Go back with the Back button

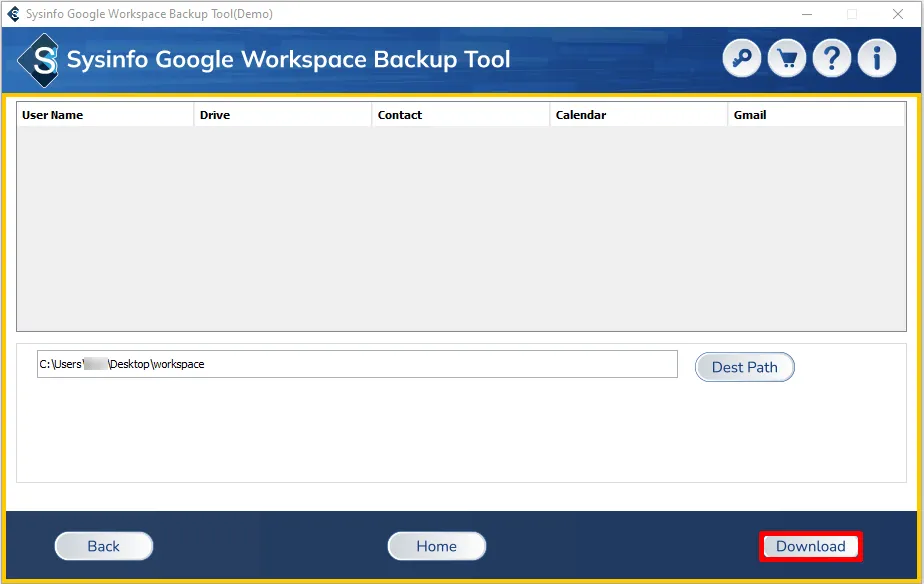(104, 546)
